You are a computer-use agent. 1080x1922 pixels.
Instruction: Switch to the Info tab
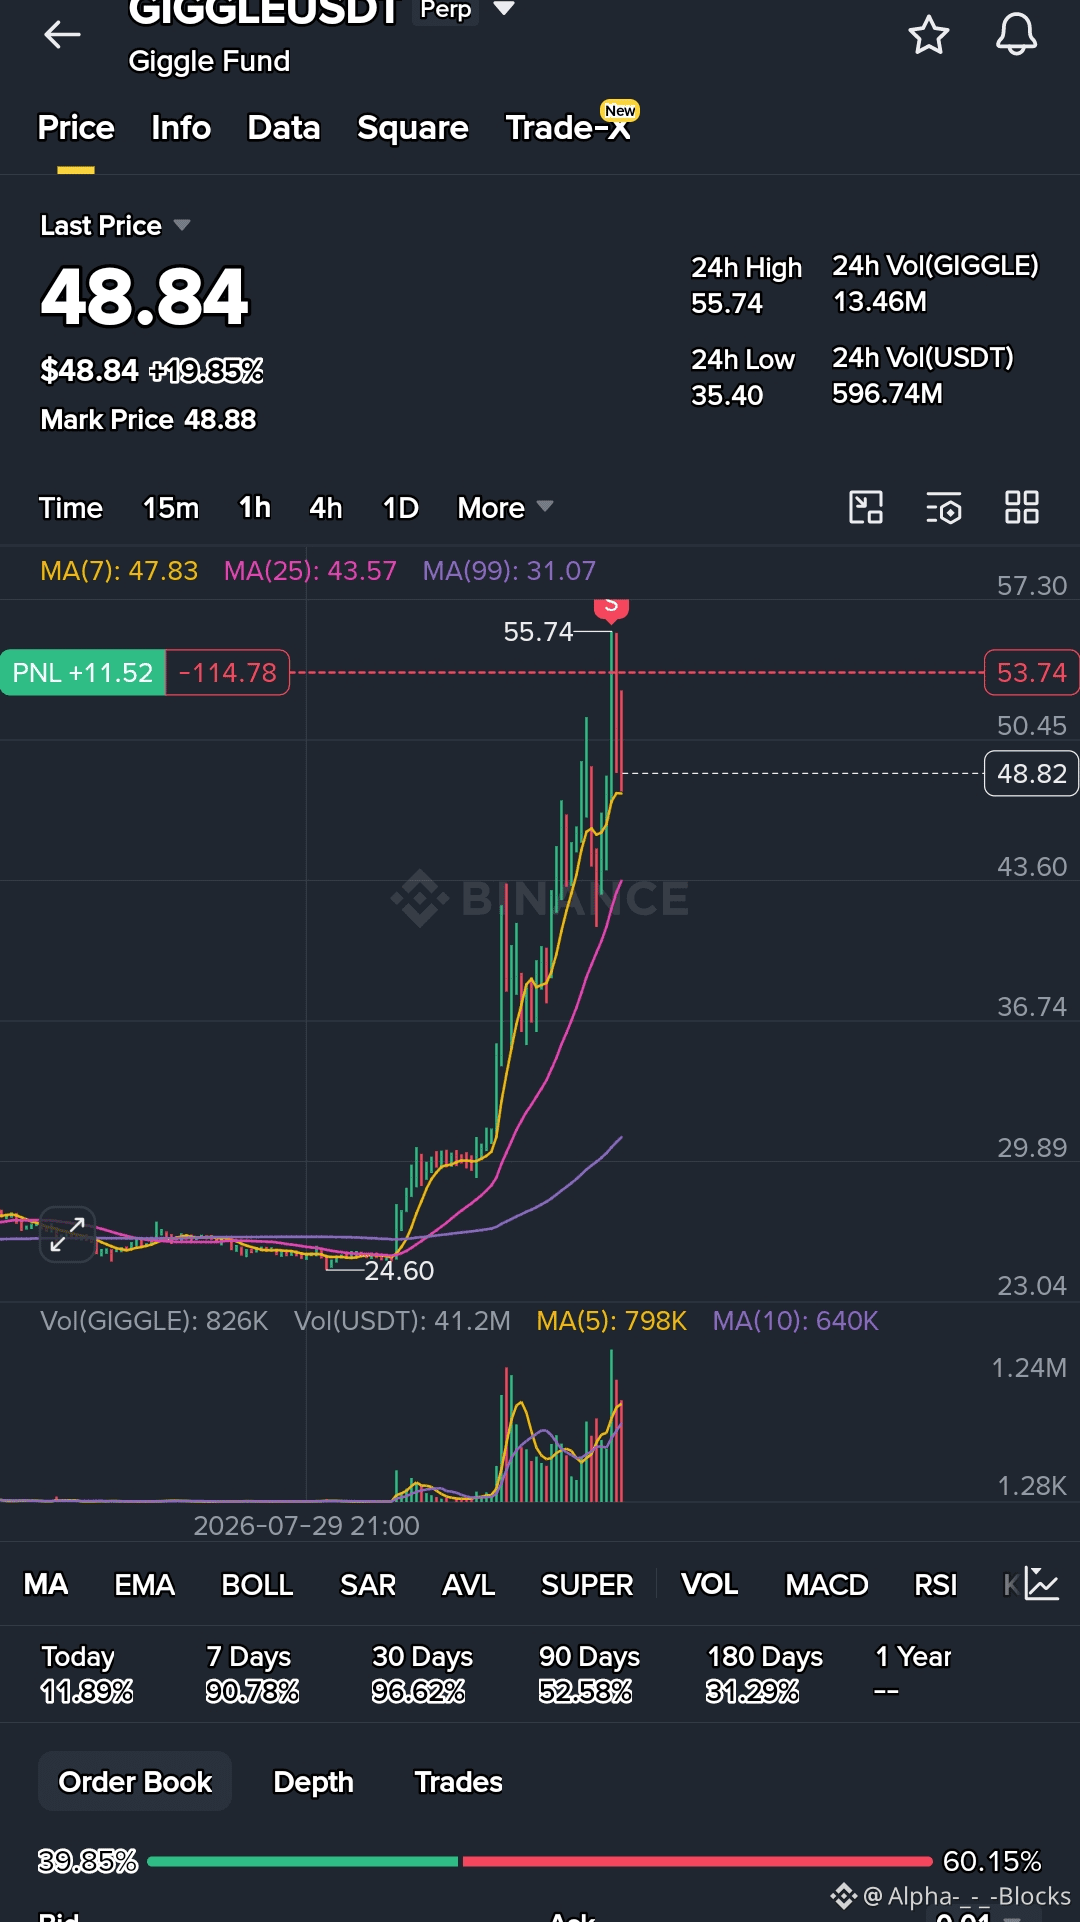tap(181, 128)
